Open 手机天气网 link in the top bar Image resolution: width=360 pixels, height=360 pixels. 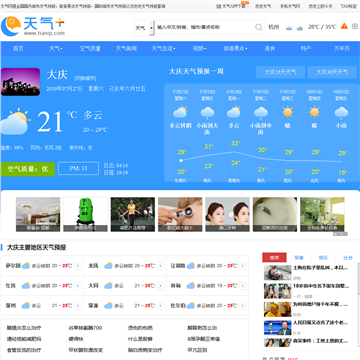pyautogui.click(x=290, y=6)
